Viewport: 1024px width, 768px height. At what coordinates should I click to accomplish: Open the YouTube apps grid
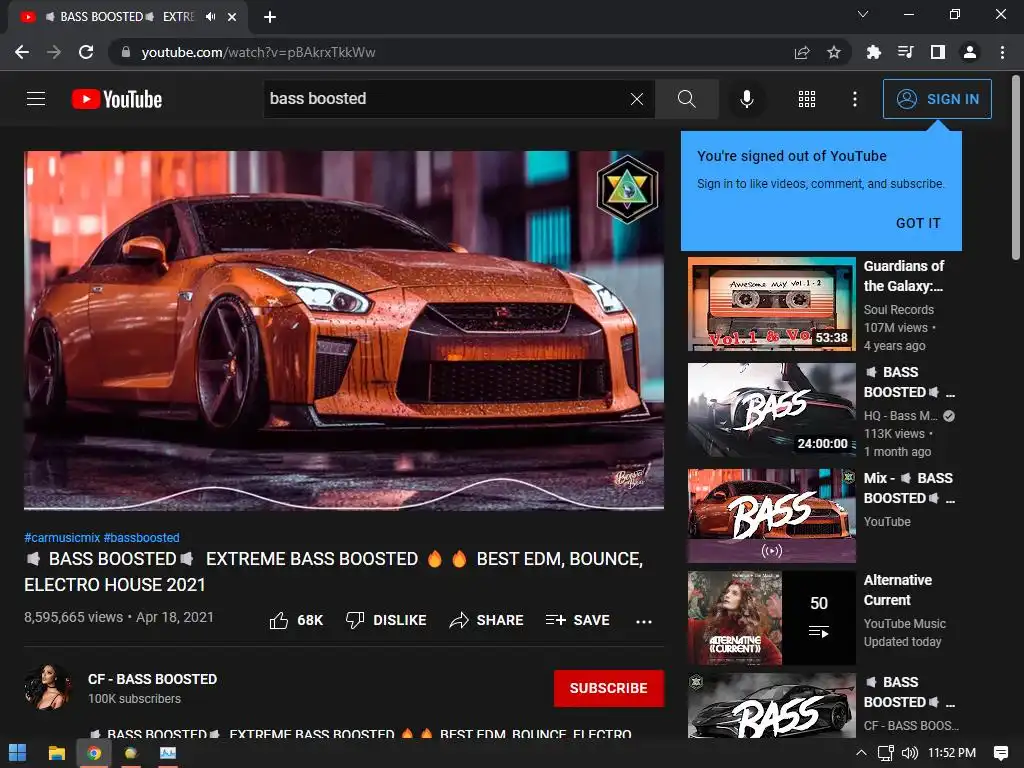click(x=807, y=99)
